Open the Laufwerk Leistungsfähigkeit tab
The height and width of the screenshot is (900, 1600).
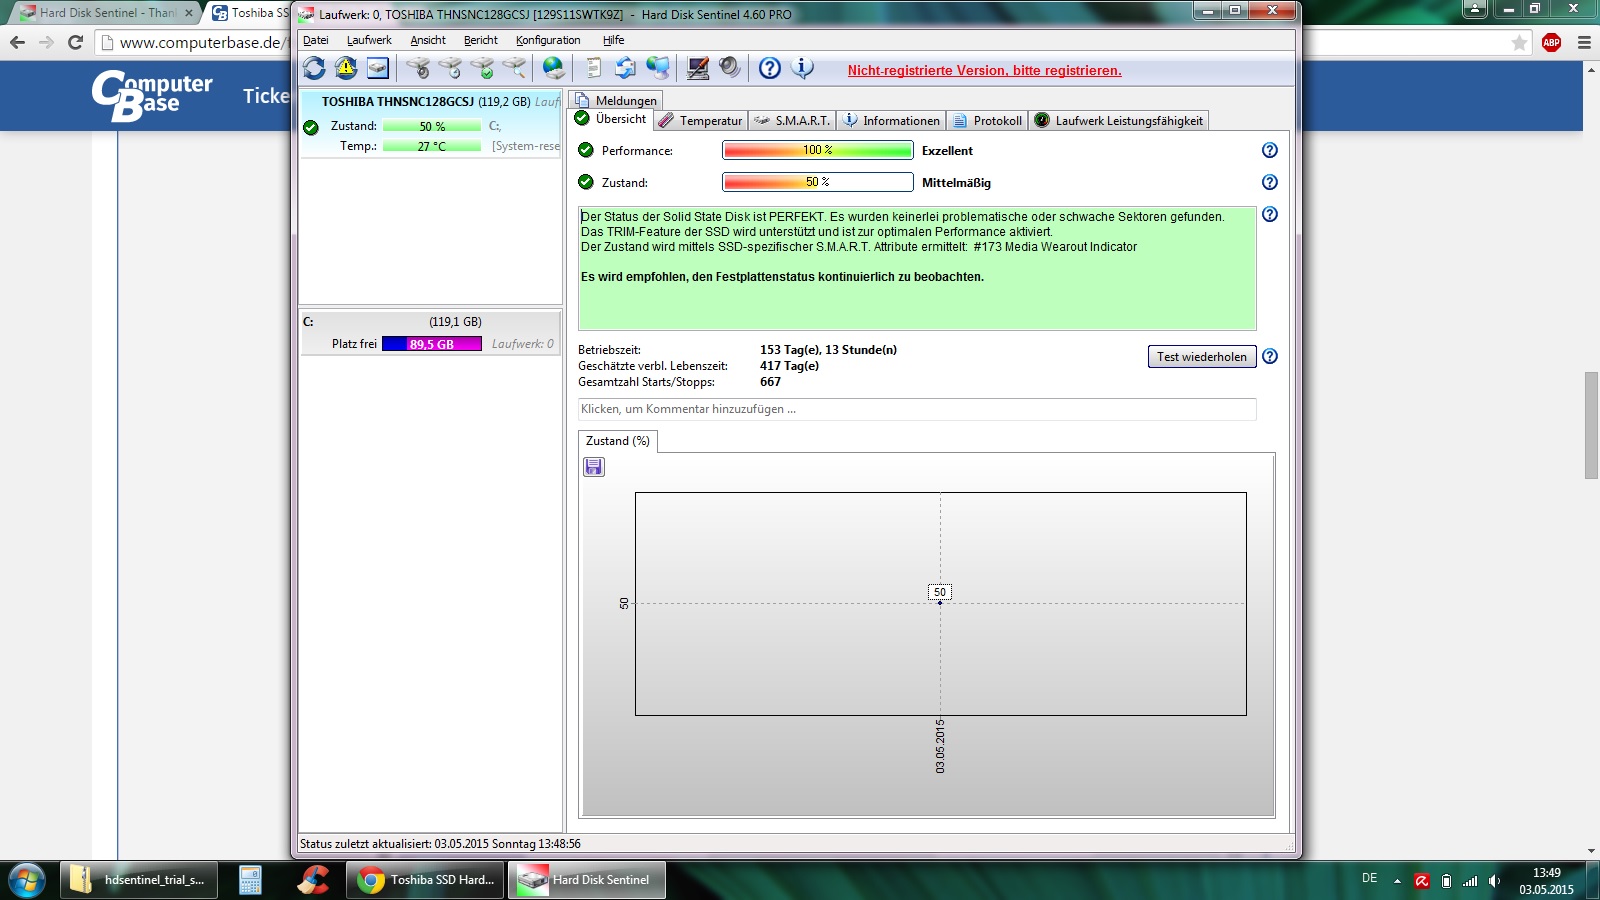[x=1118, y=120]
